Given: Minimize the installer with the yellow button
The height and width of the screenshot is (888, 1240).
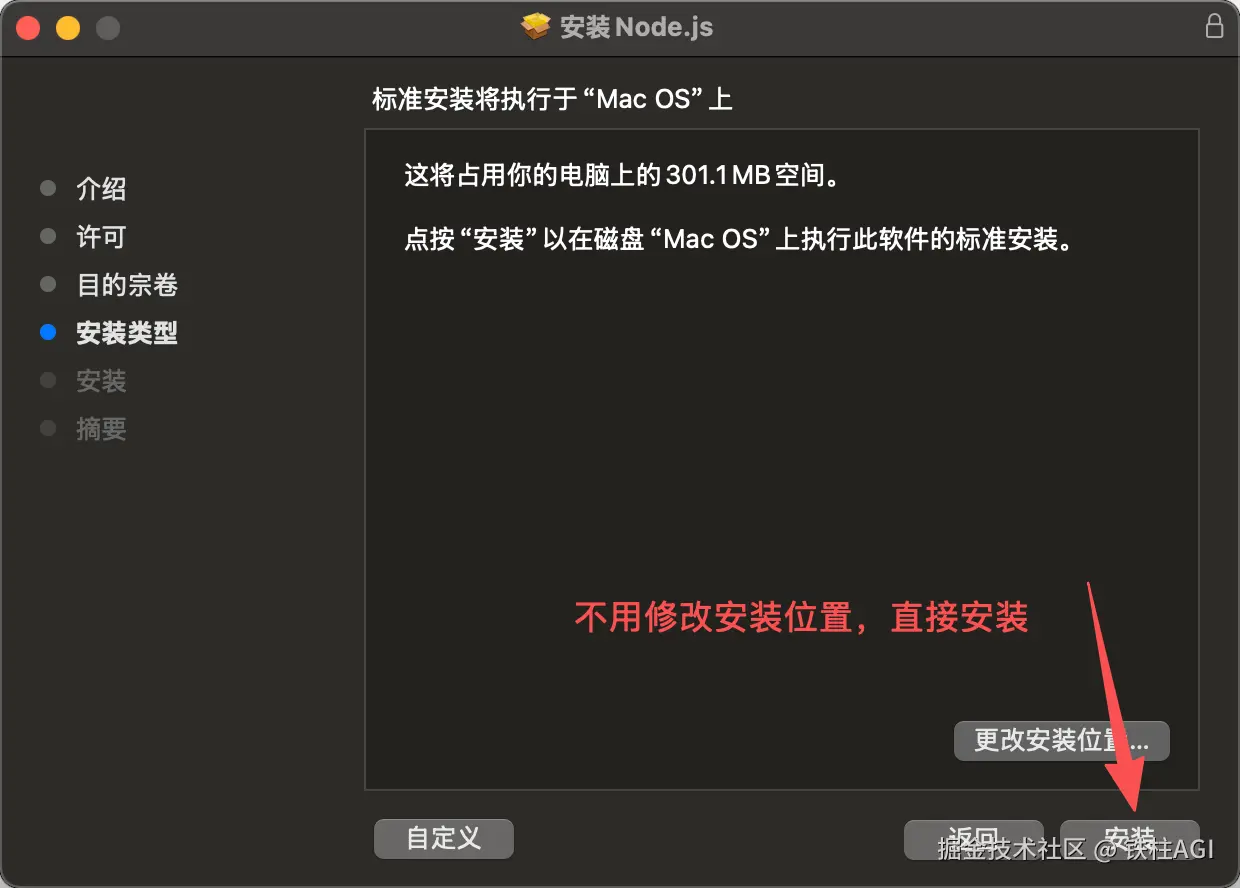Looking at the screenshot, I should (67, 28).
